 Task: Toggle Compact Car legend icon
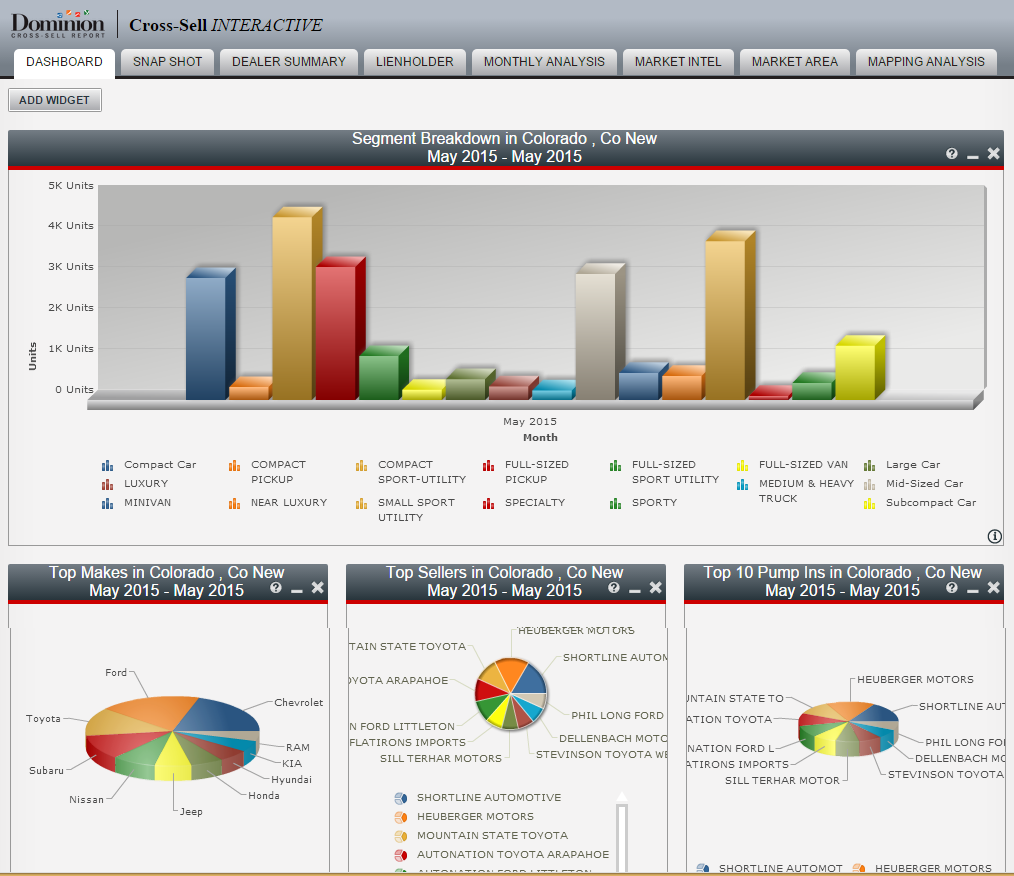(107, 465)
